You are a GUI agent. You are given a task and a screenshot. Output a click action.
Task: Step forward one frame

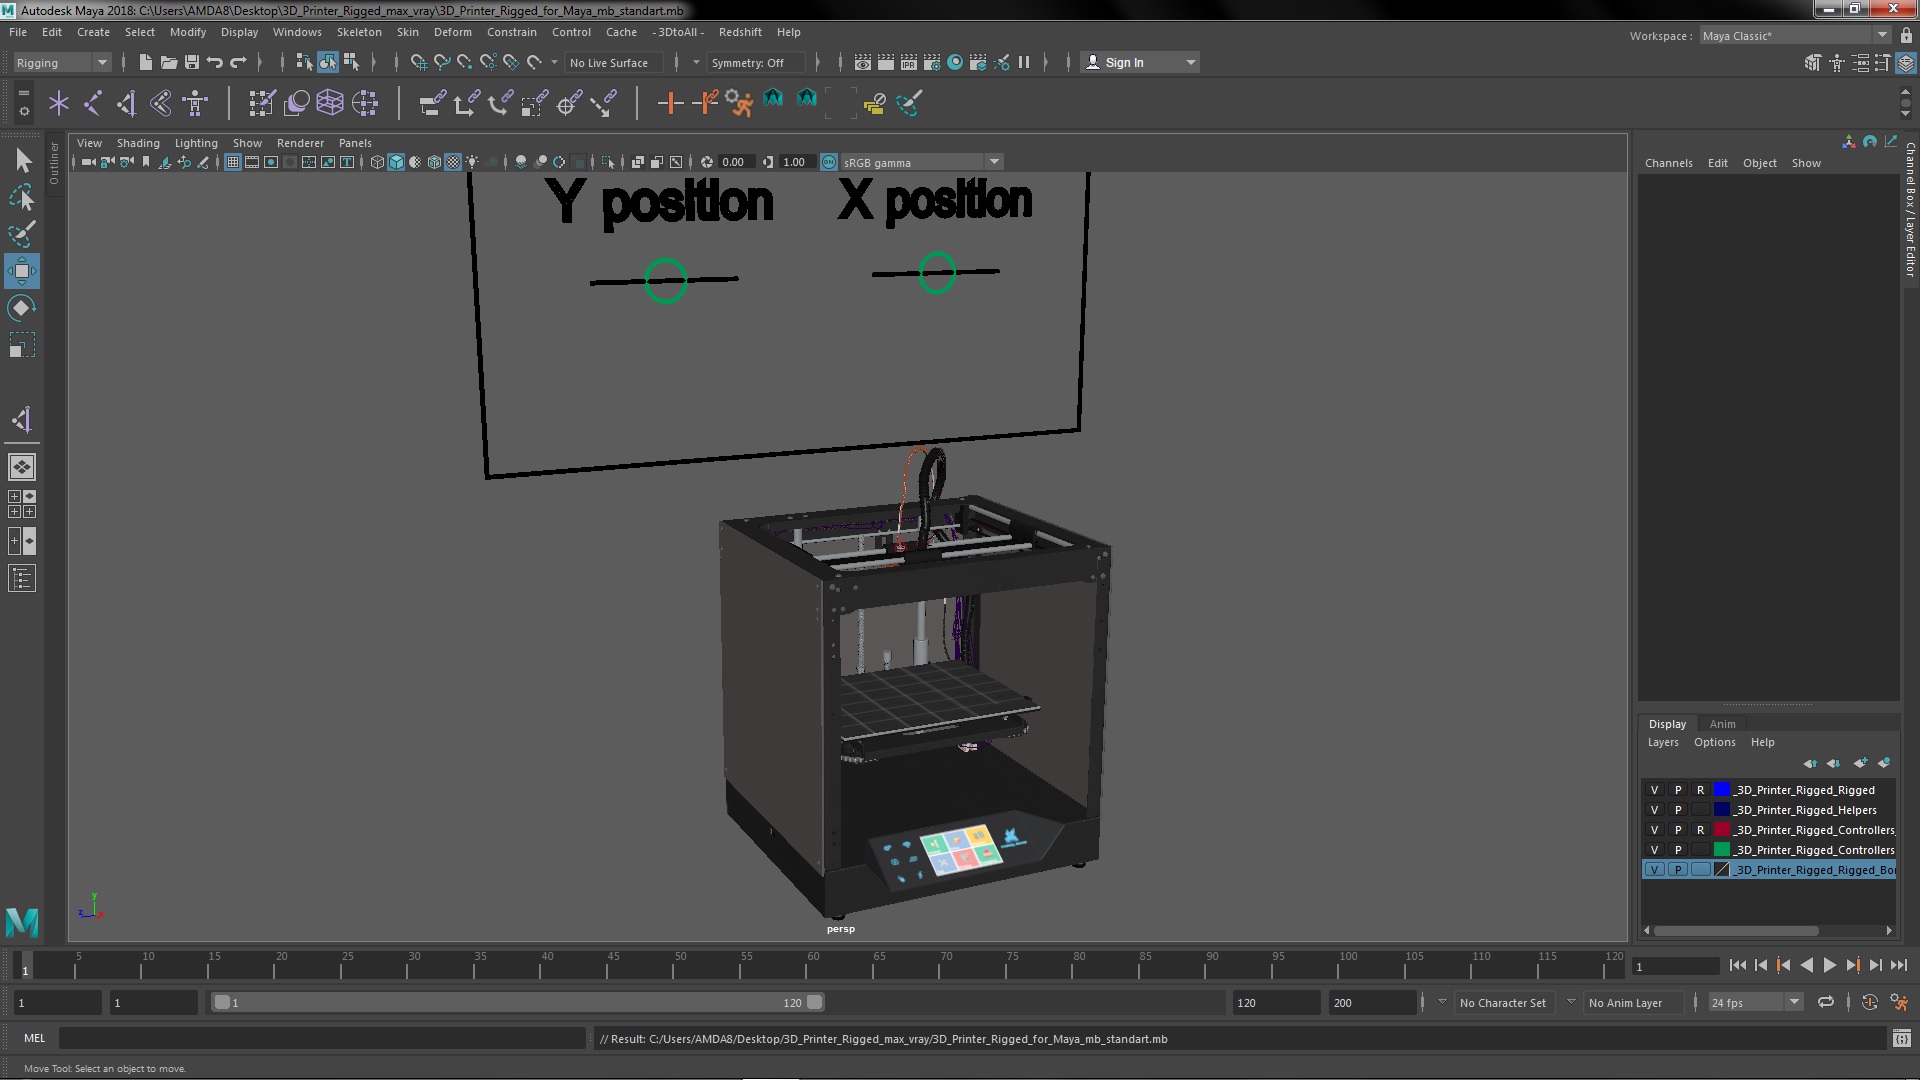[x=1875, y=965]
